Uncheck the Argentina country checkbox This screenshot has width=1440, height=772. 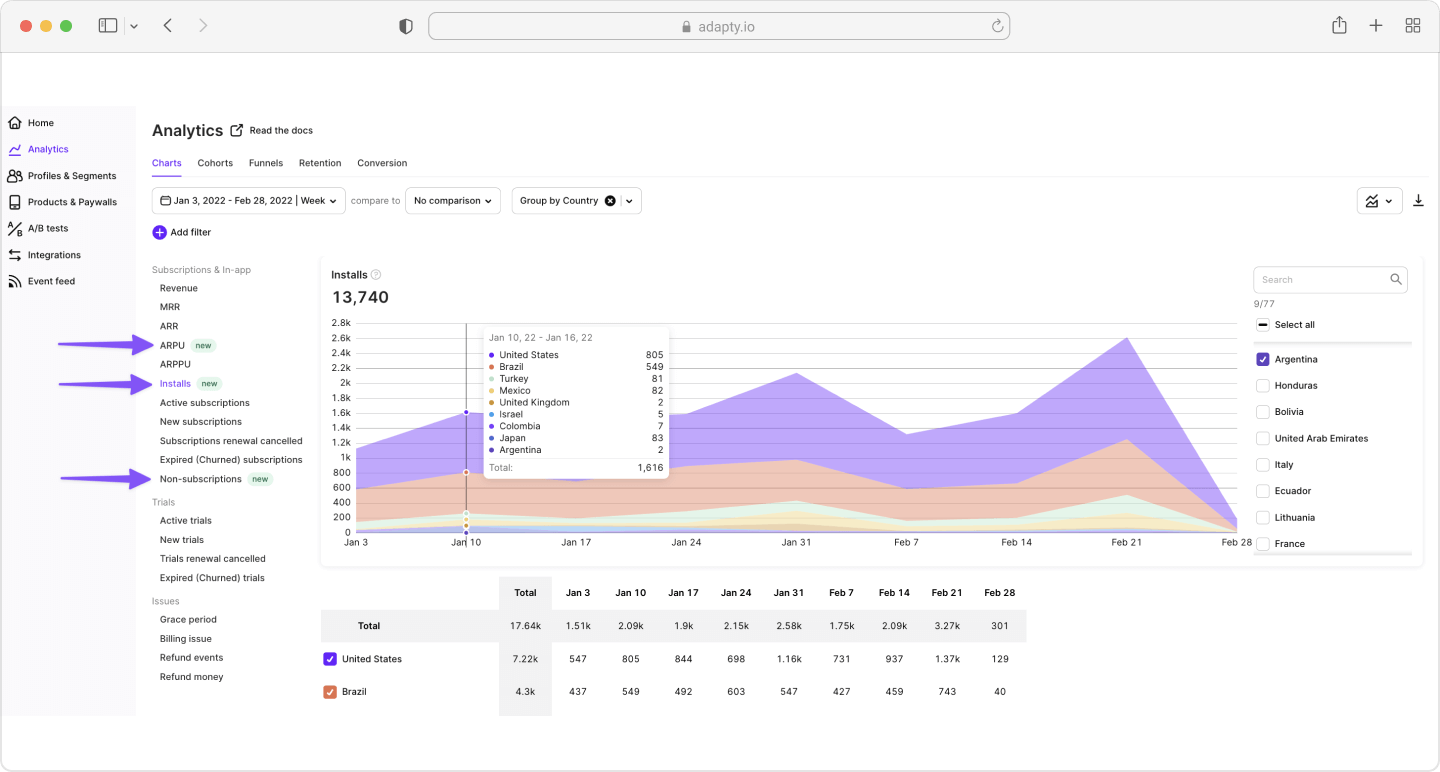pyautogui.click(x=1263, y=359)
